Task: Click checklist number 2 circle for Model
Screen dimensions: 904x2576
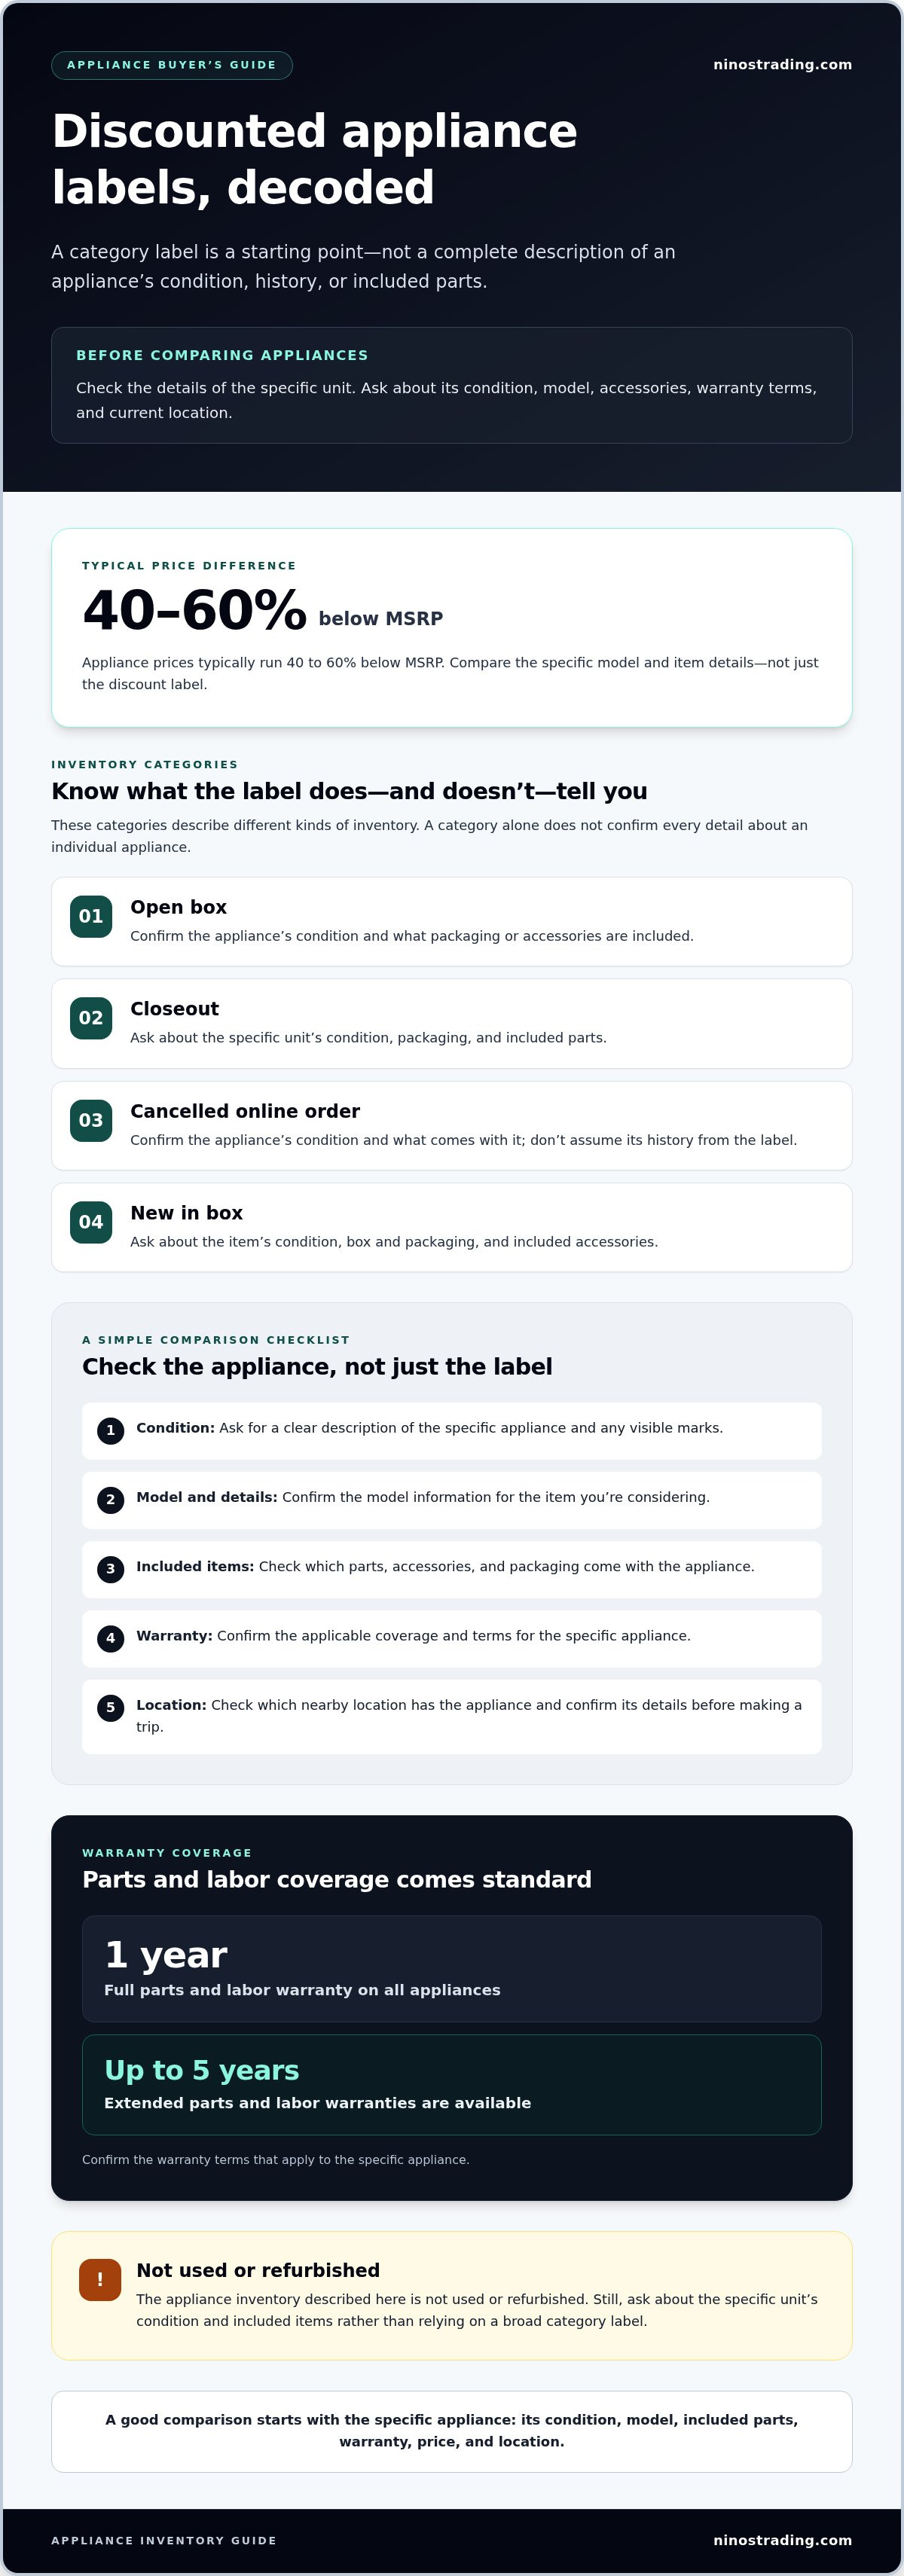Action: [x=111, y=1500]
